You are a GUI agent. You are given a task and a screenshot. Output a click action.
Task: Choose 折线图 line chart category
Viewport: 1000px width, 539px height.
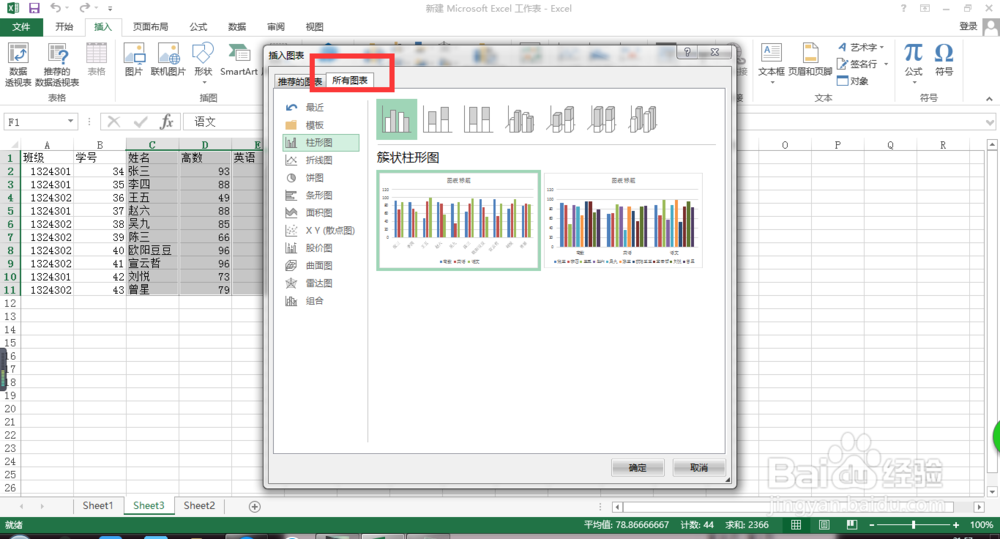coord(321,160)
